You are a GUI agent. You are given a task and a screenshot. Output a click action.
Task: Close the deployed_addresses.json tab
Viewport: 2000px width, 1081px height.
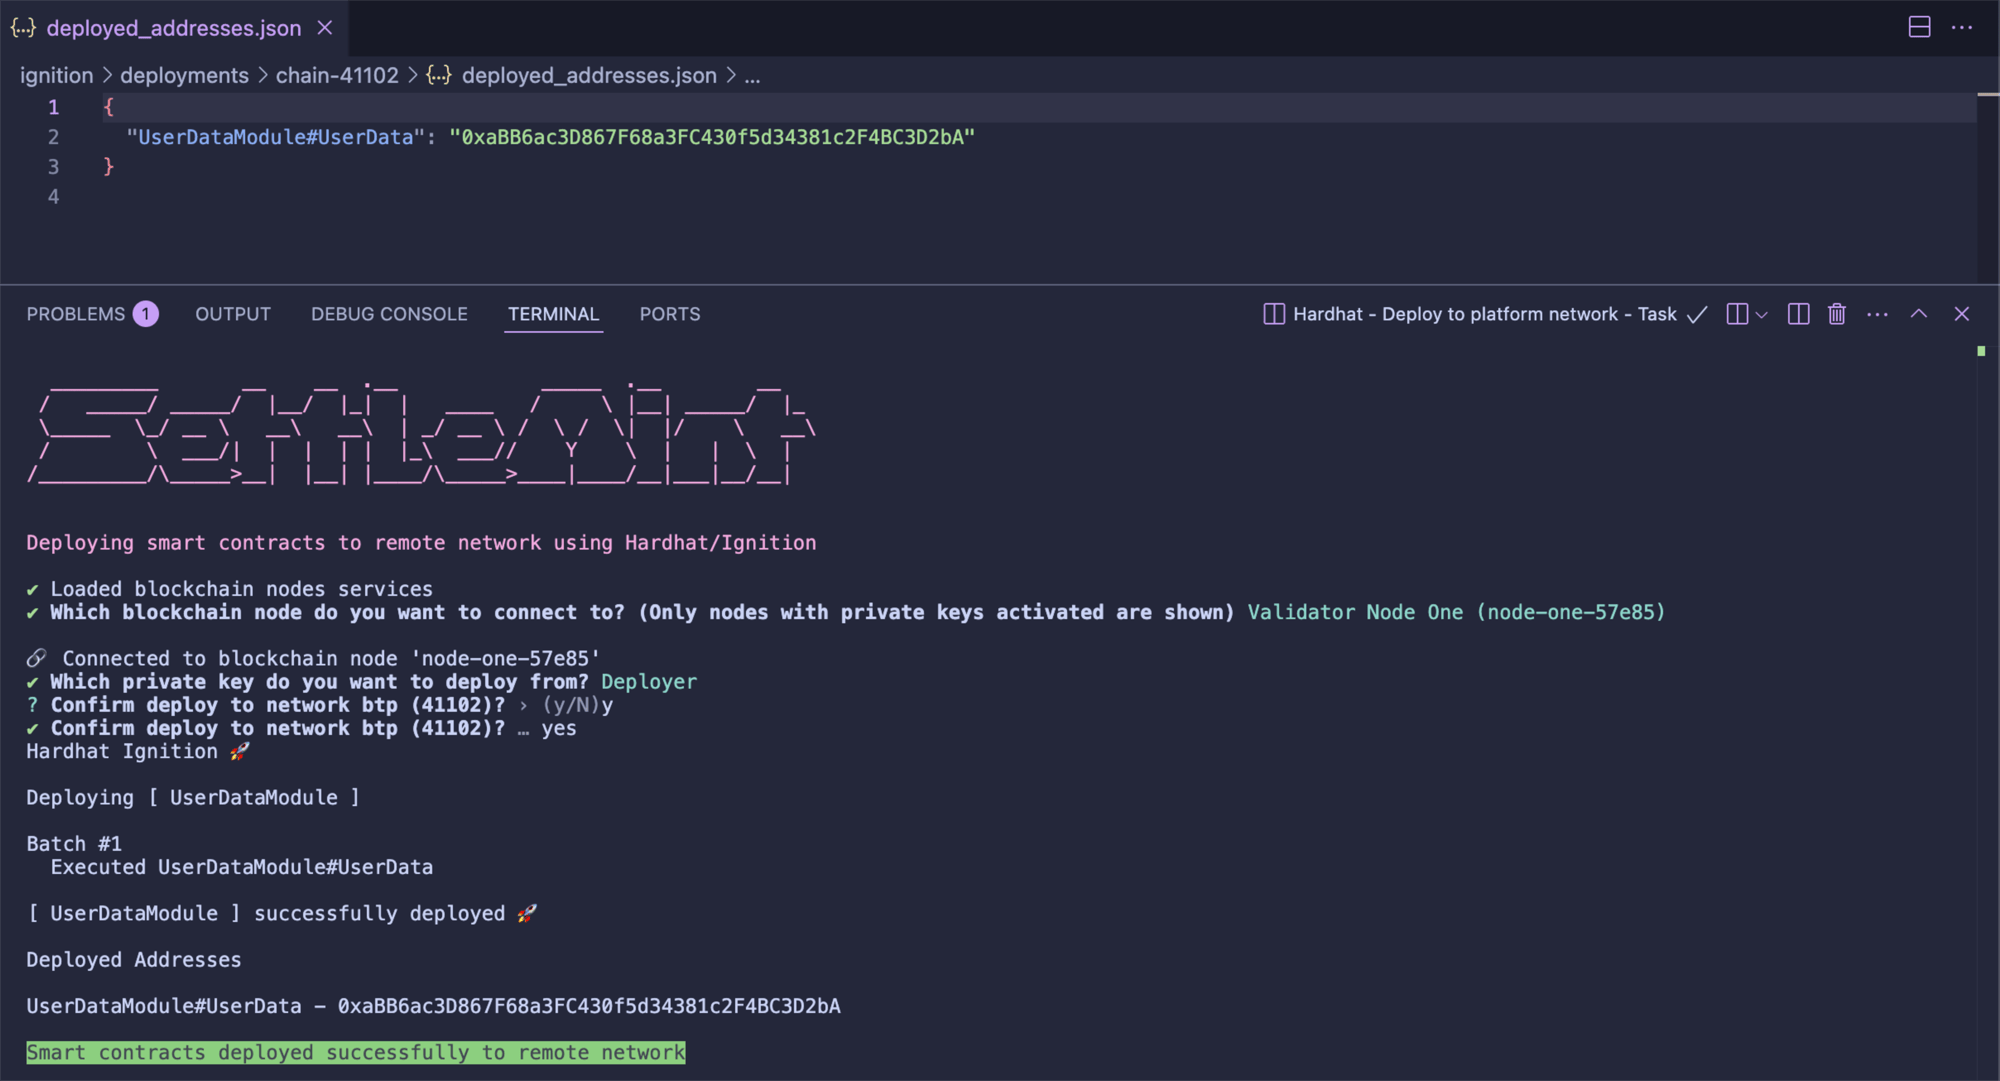click(x=325, y=28)
